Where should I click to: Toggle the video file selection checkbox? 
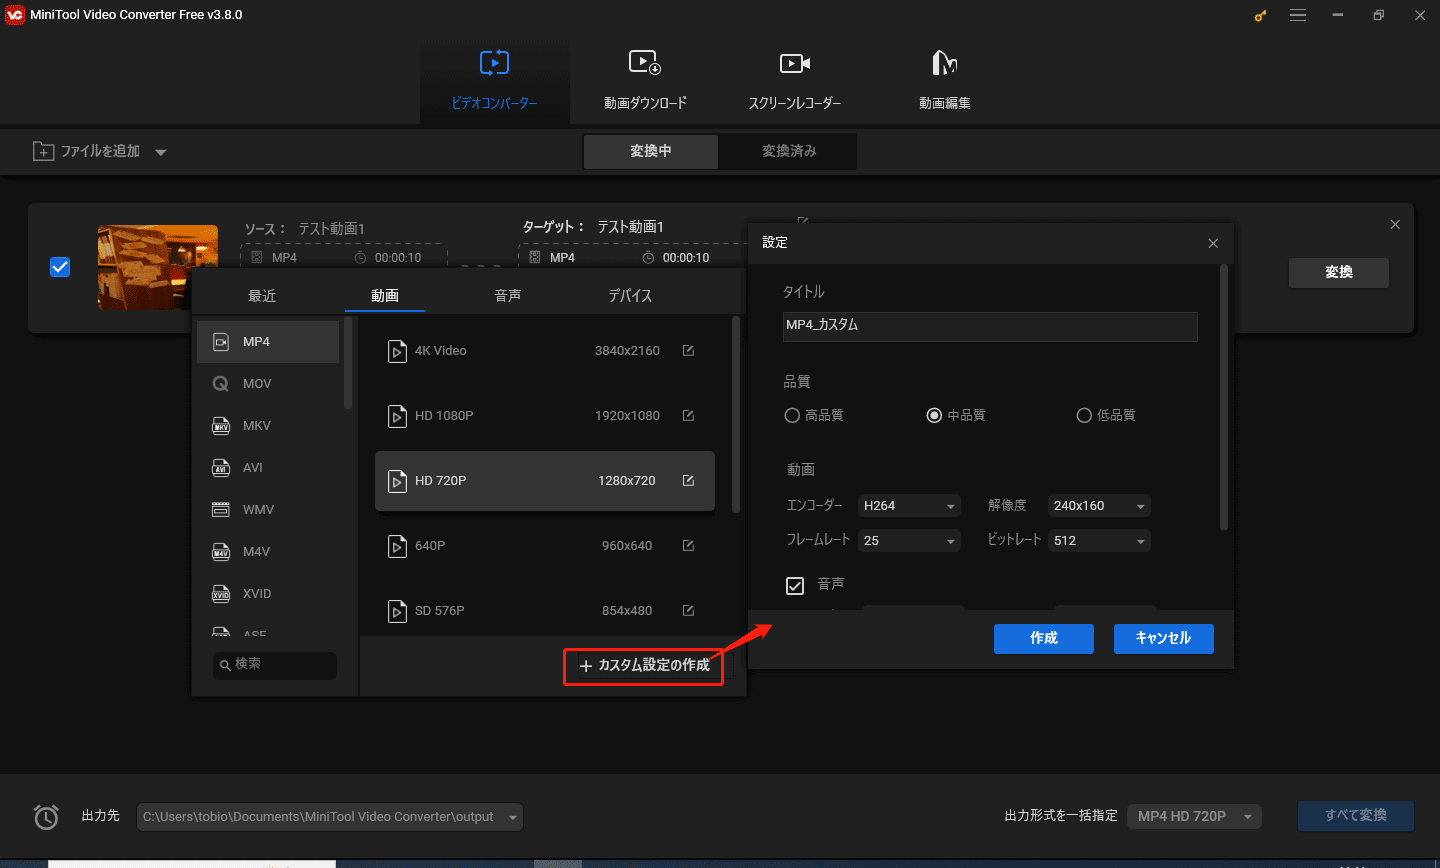click(60, 267)
